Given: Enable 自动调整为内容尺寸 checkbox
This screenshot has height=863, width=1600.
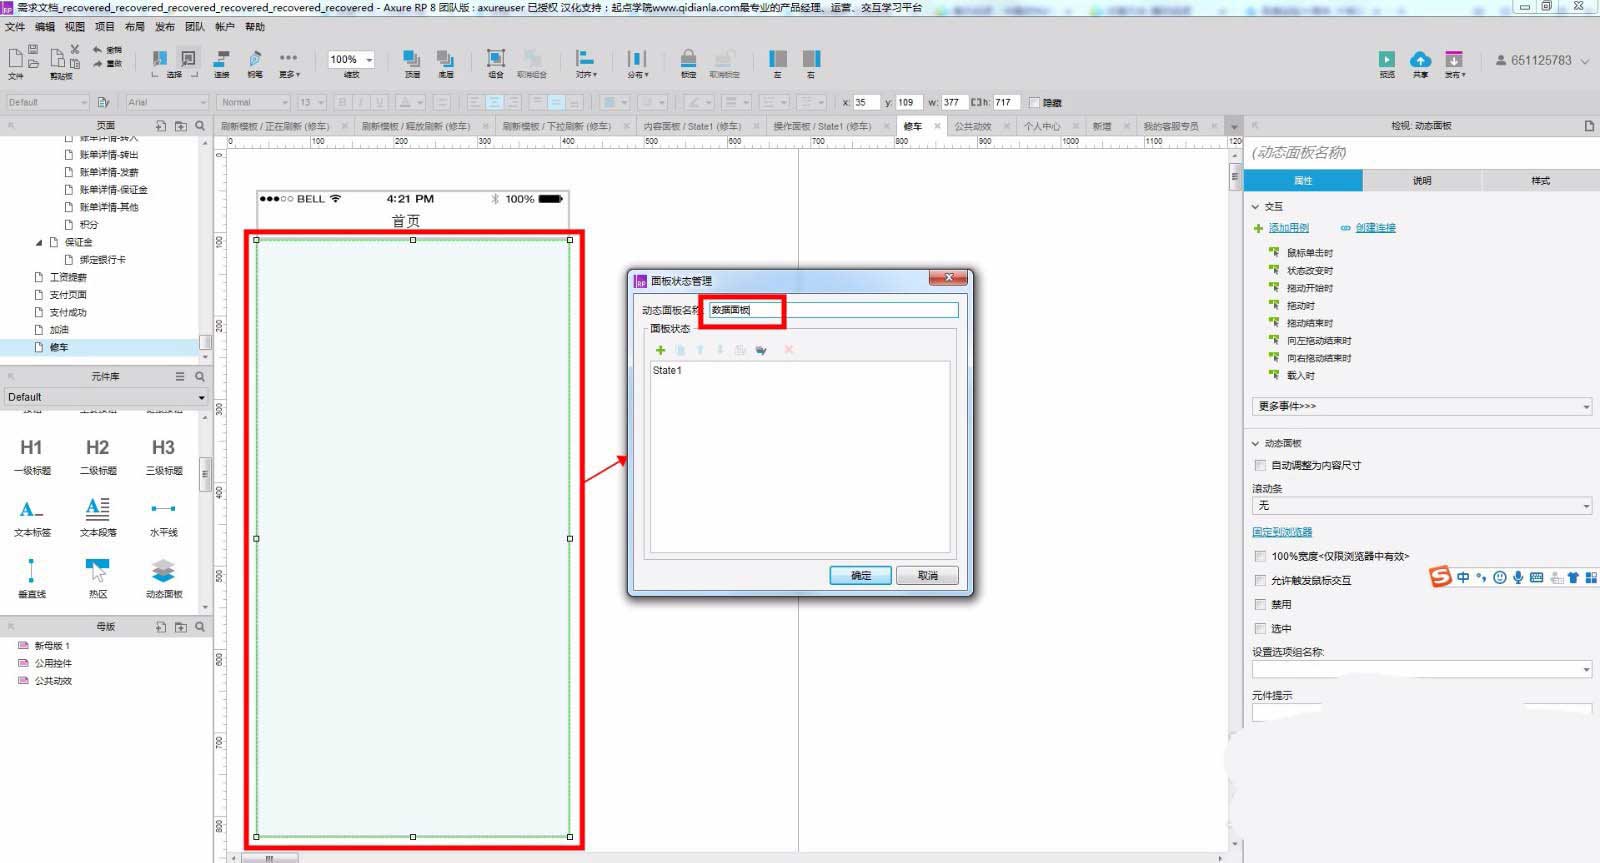Looking at the screenshot, I should (1260, 465).
